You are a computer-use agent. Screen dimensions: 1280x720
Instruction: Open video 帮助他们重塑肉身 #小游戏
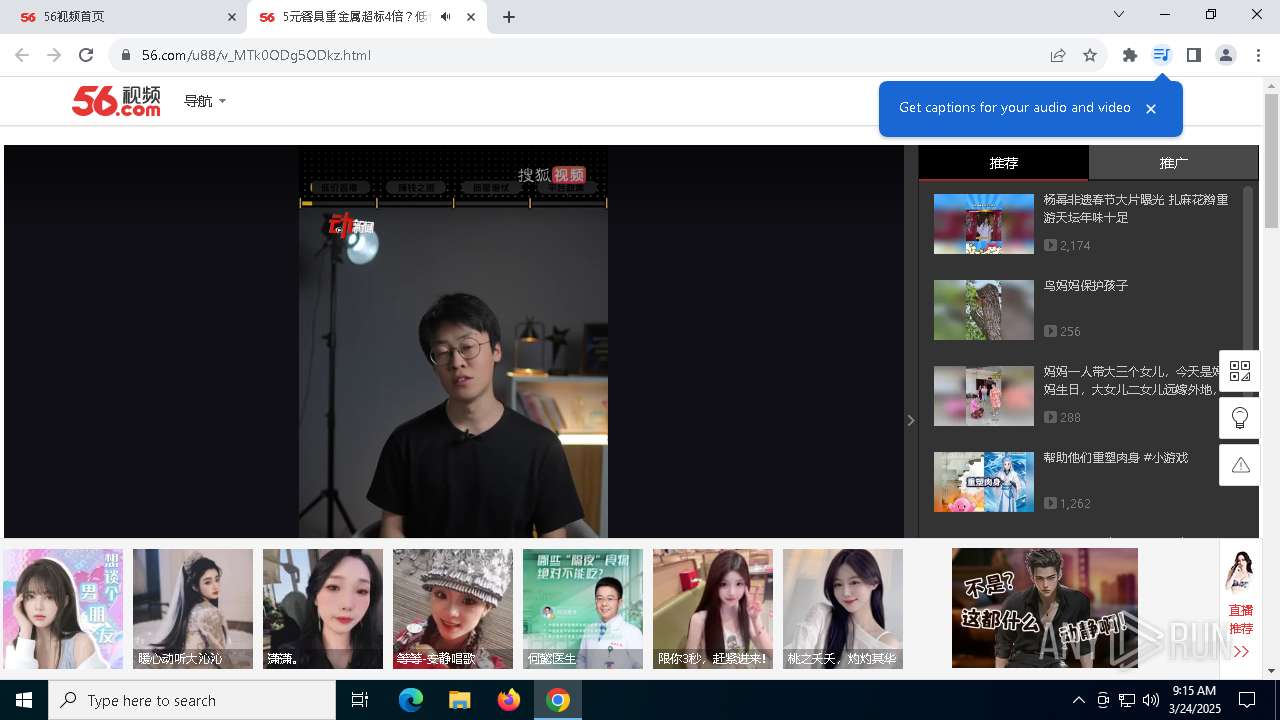tap(1116, 458)
